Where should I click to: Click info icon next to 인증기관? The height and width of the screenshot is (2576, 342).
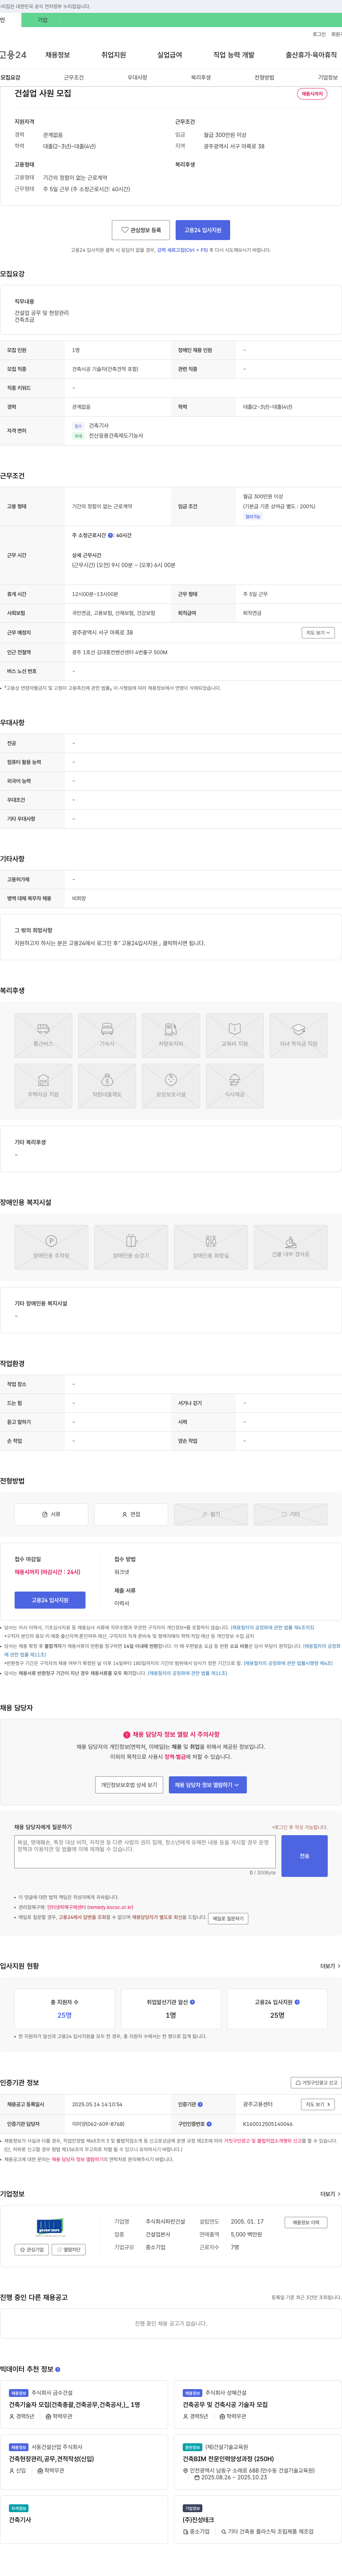tap(200, 2104)
